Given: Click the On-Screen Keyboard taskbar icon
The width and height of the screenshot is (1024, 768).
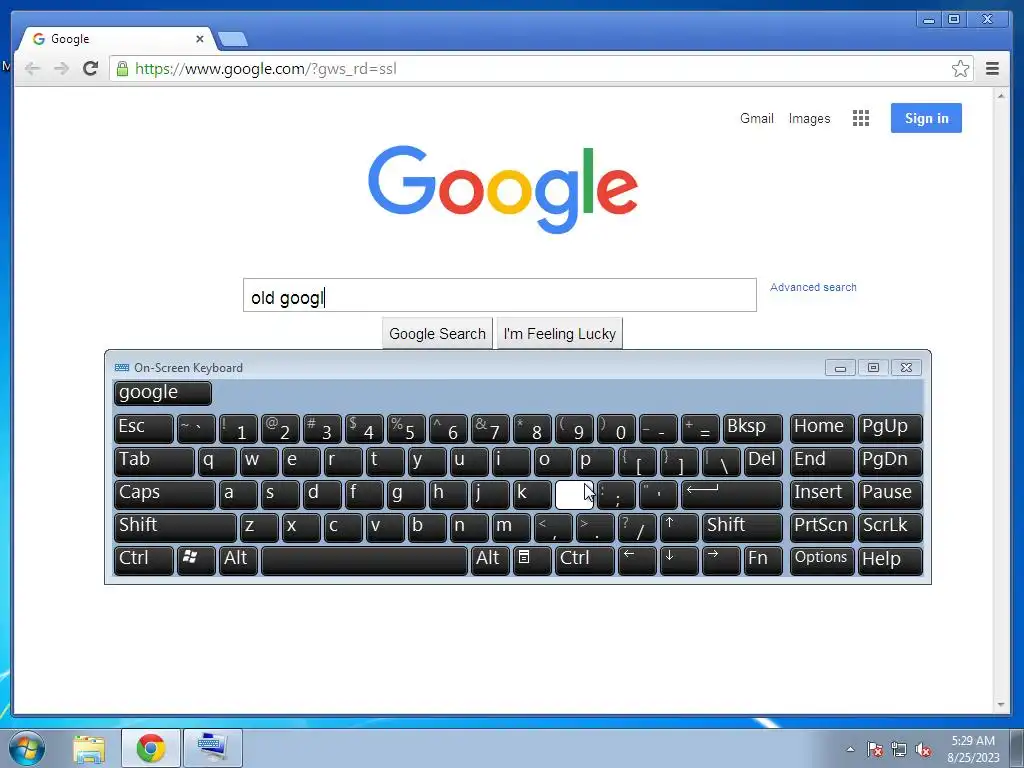Looking at the screenshot, I should (213, 748).
